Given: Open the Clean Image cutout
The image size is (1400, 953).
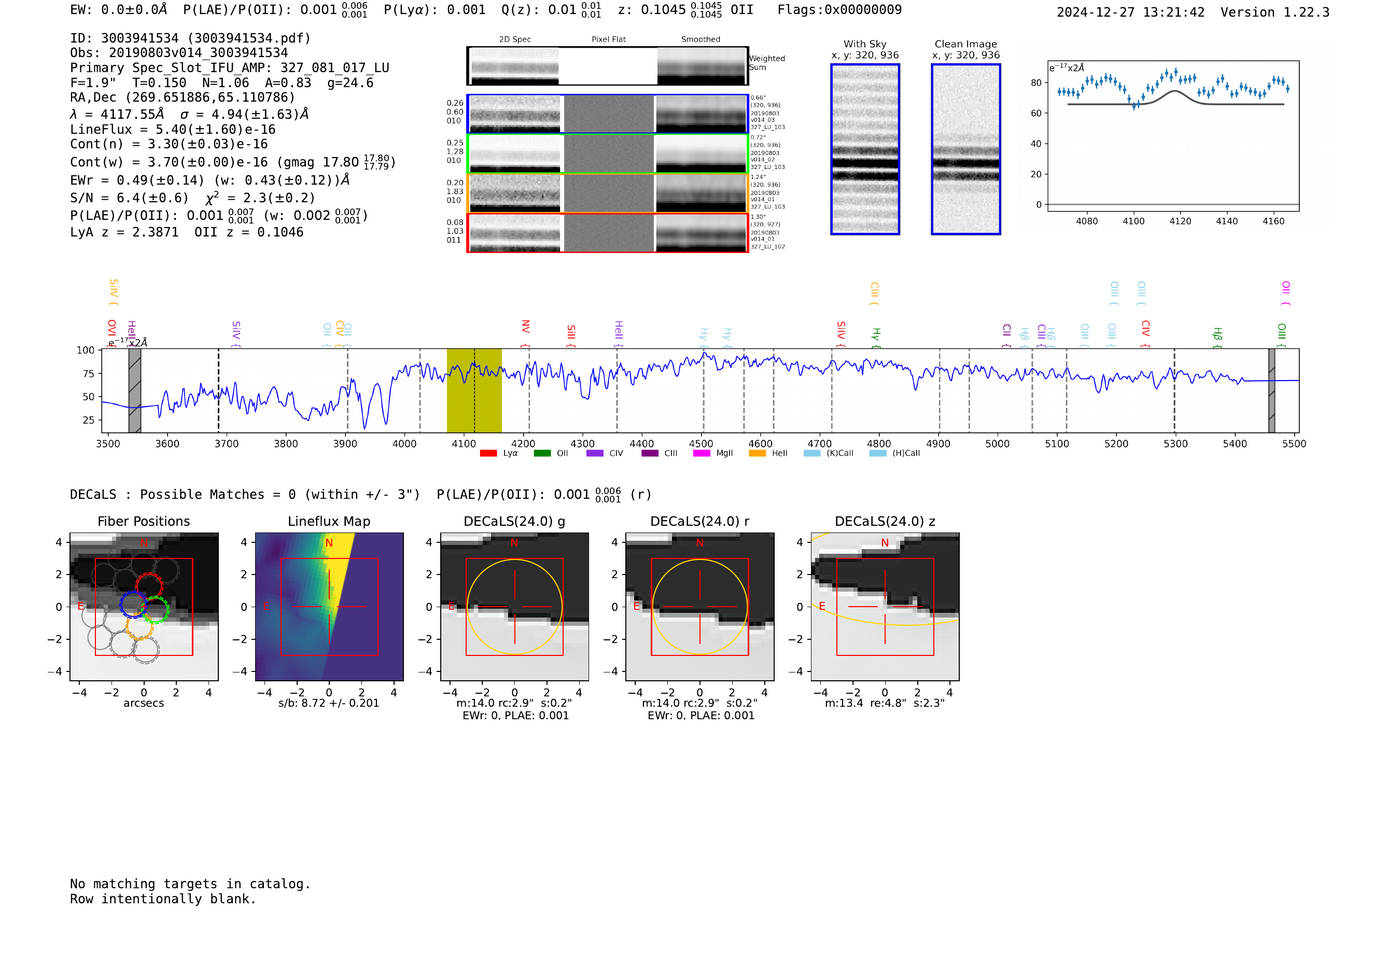Looking at the screenshot, I should (966, 149).
